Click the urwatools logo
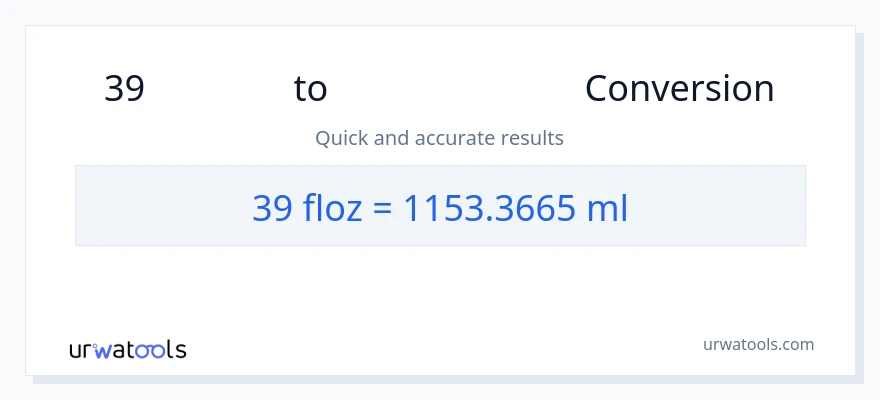 point(127,349)
